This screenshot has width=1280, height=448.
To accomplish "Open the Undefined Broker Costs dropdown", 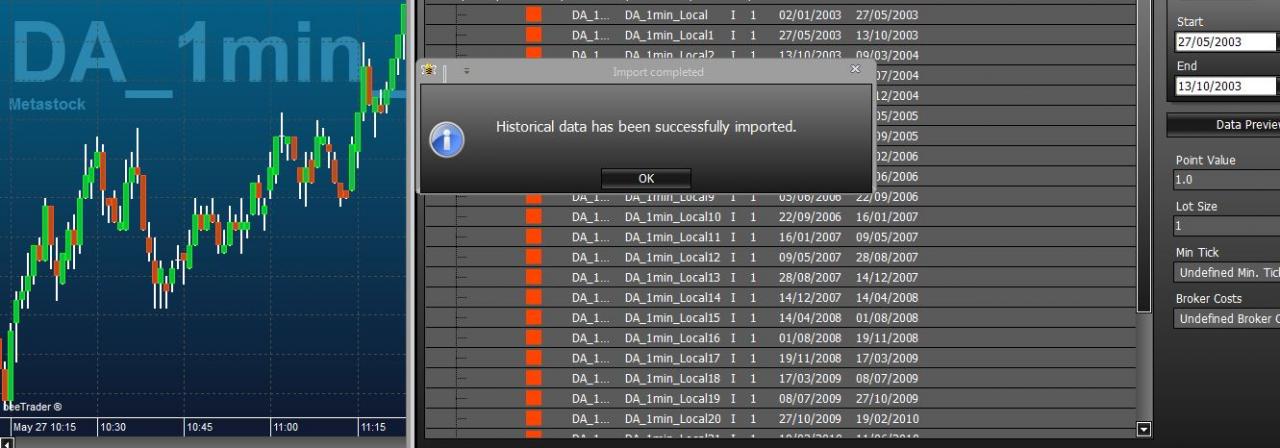I will pos(1228,318).
